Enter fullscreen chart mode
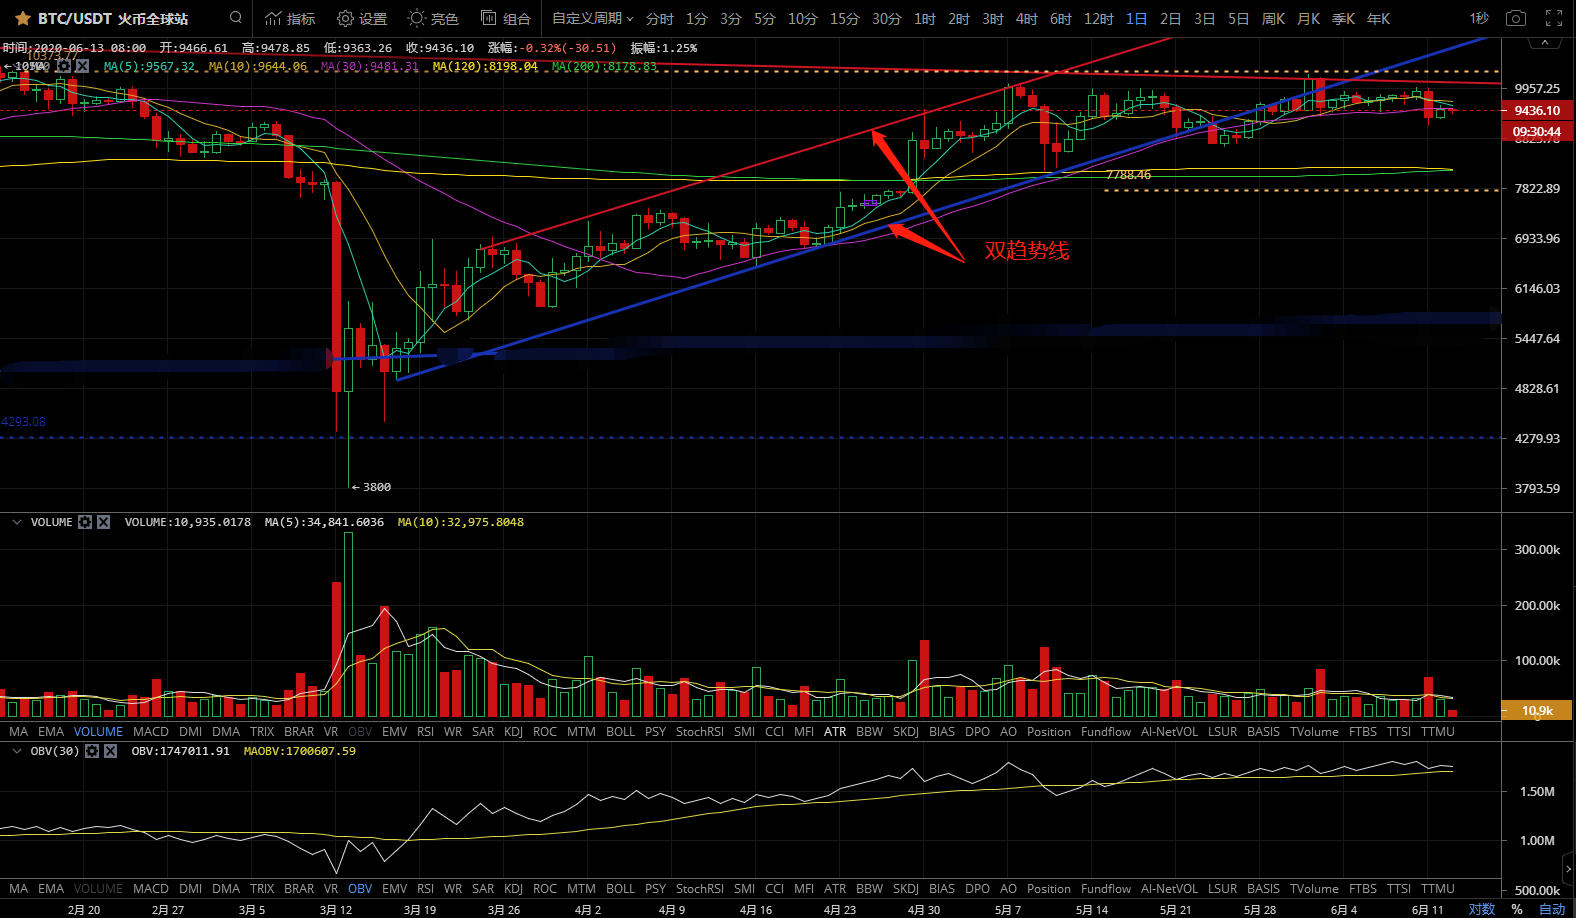 tap(1554, 18)
